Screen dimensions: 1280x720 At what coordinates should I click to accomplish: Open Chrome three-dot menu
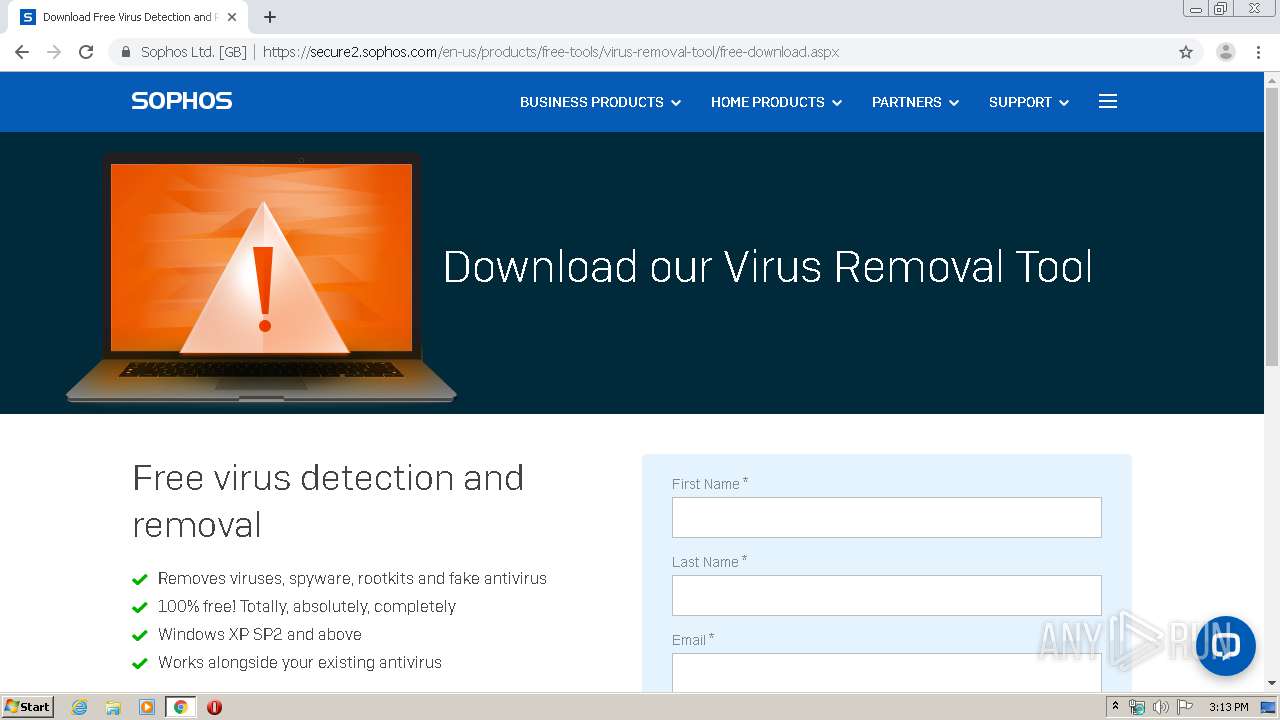(x=1259, y=52)
